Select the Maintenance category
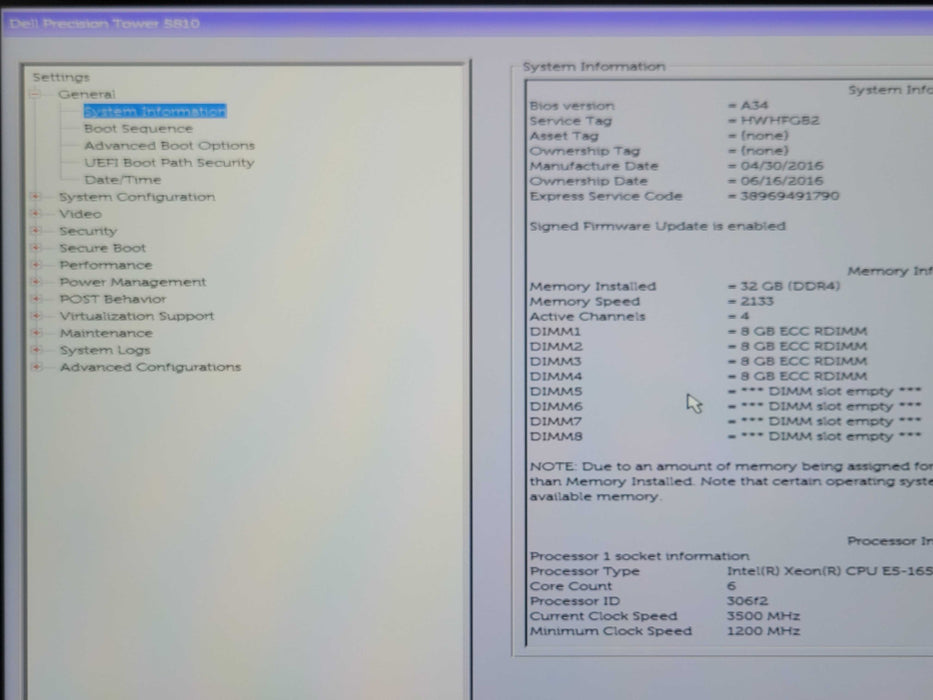The width and height of the screenshot is (933, 700). pos(106,333)
